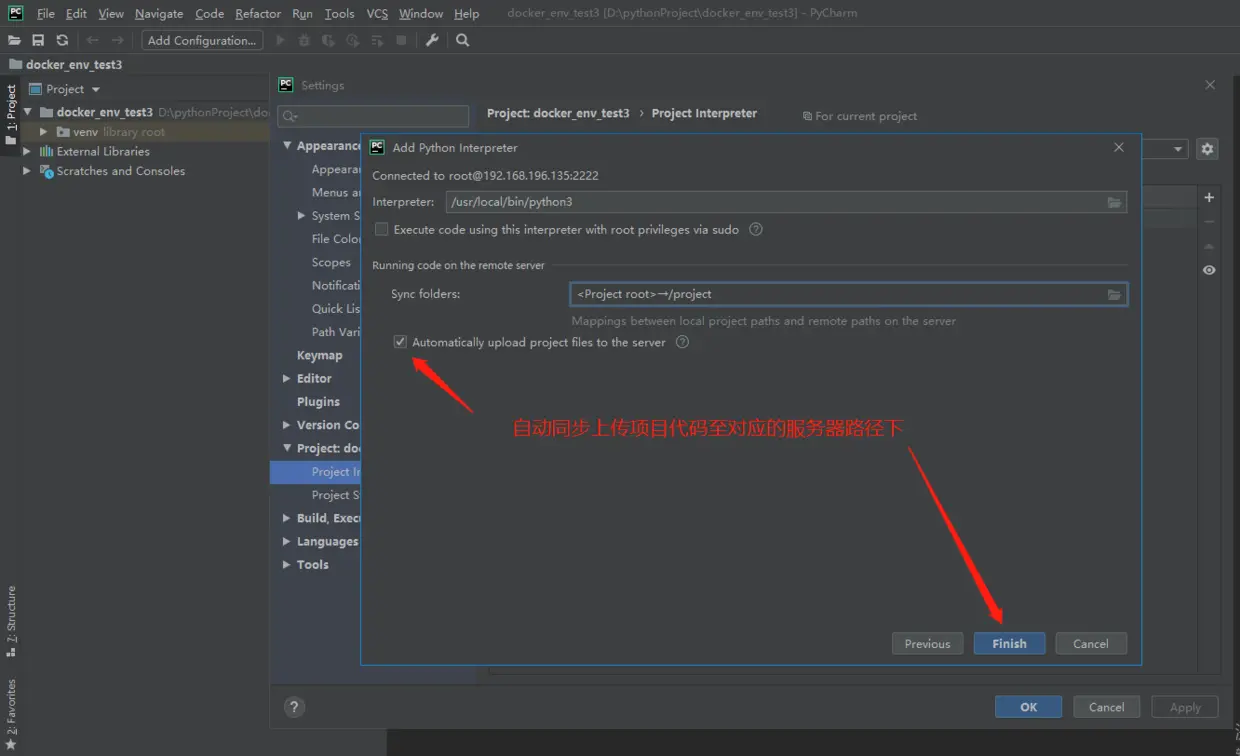Click the help icon next to sudo option

tap(756, 229)
